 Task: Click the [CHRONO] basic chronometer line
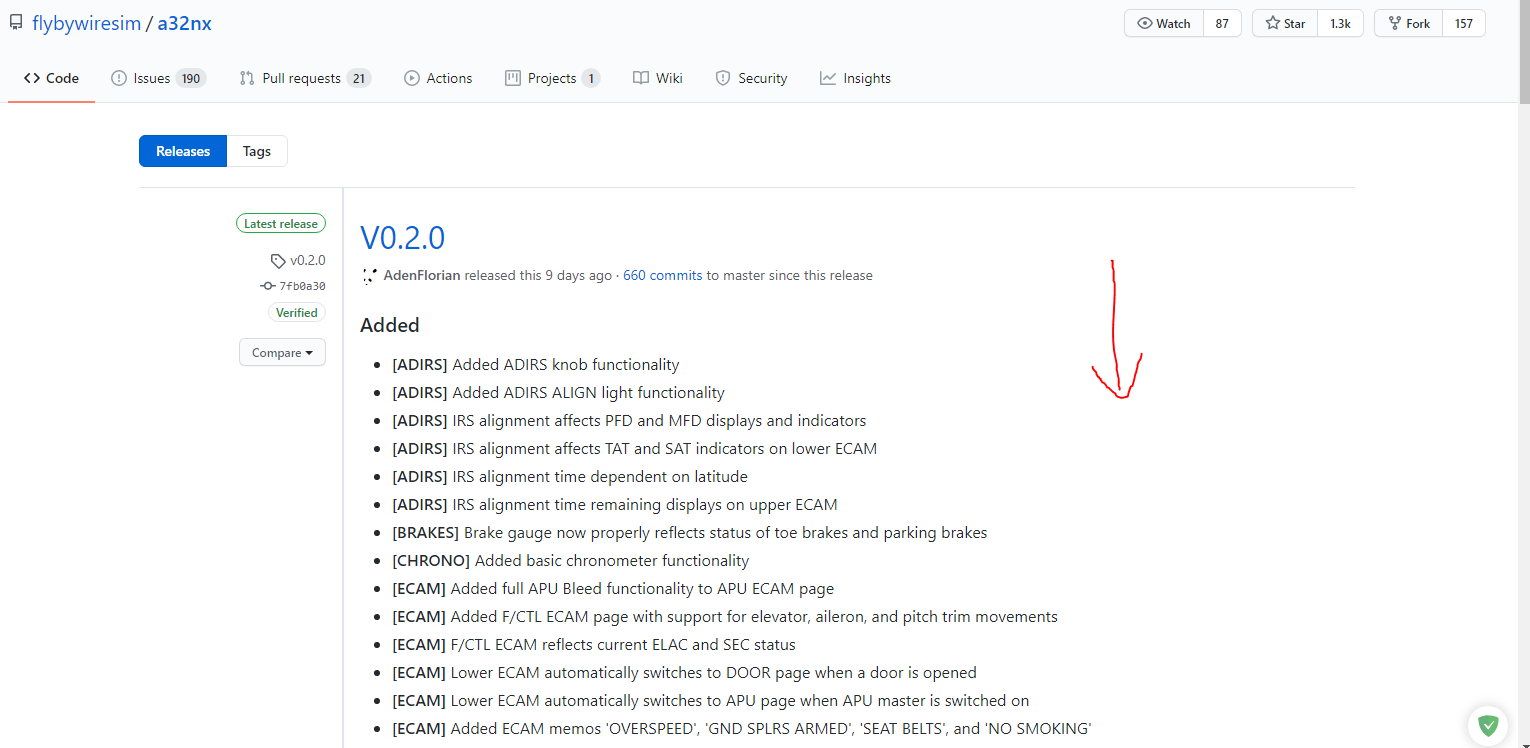click(x=571, y=561)
